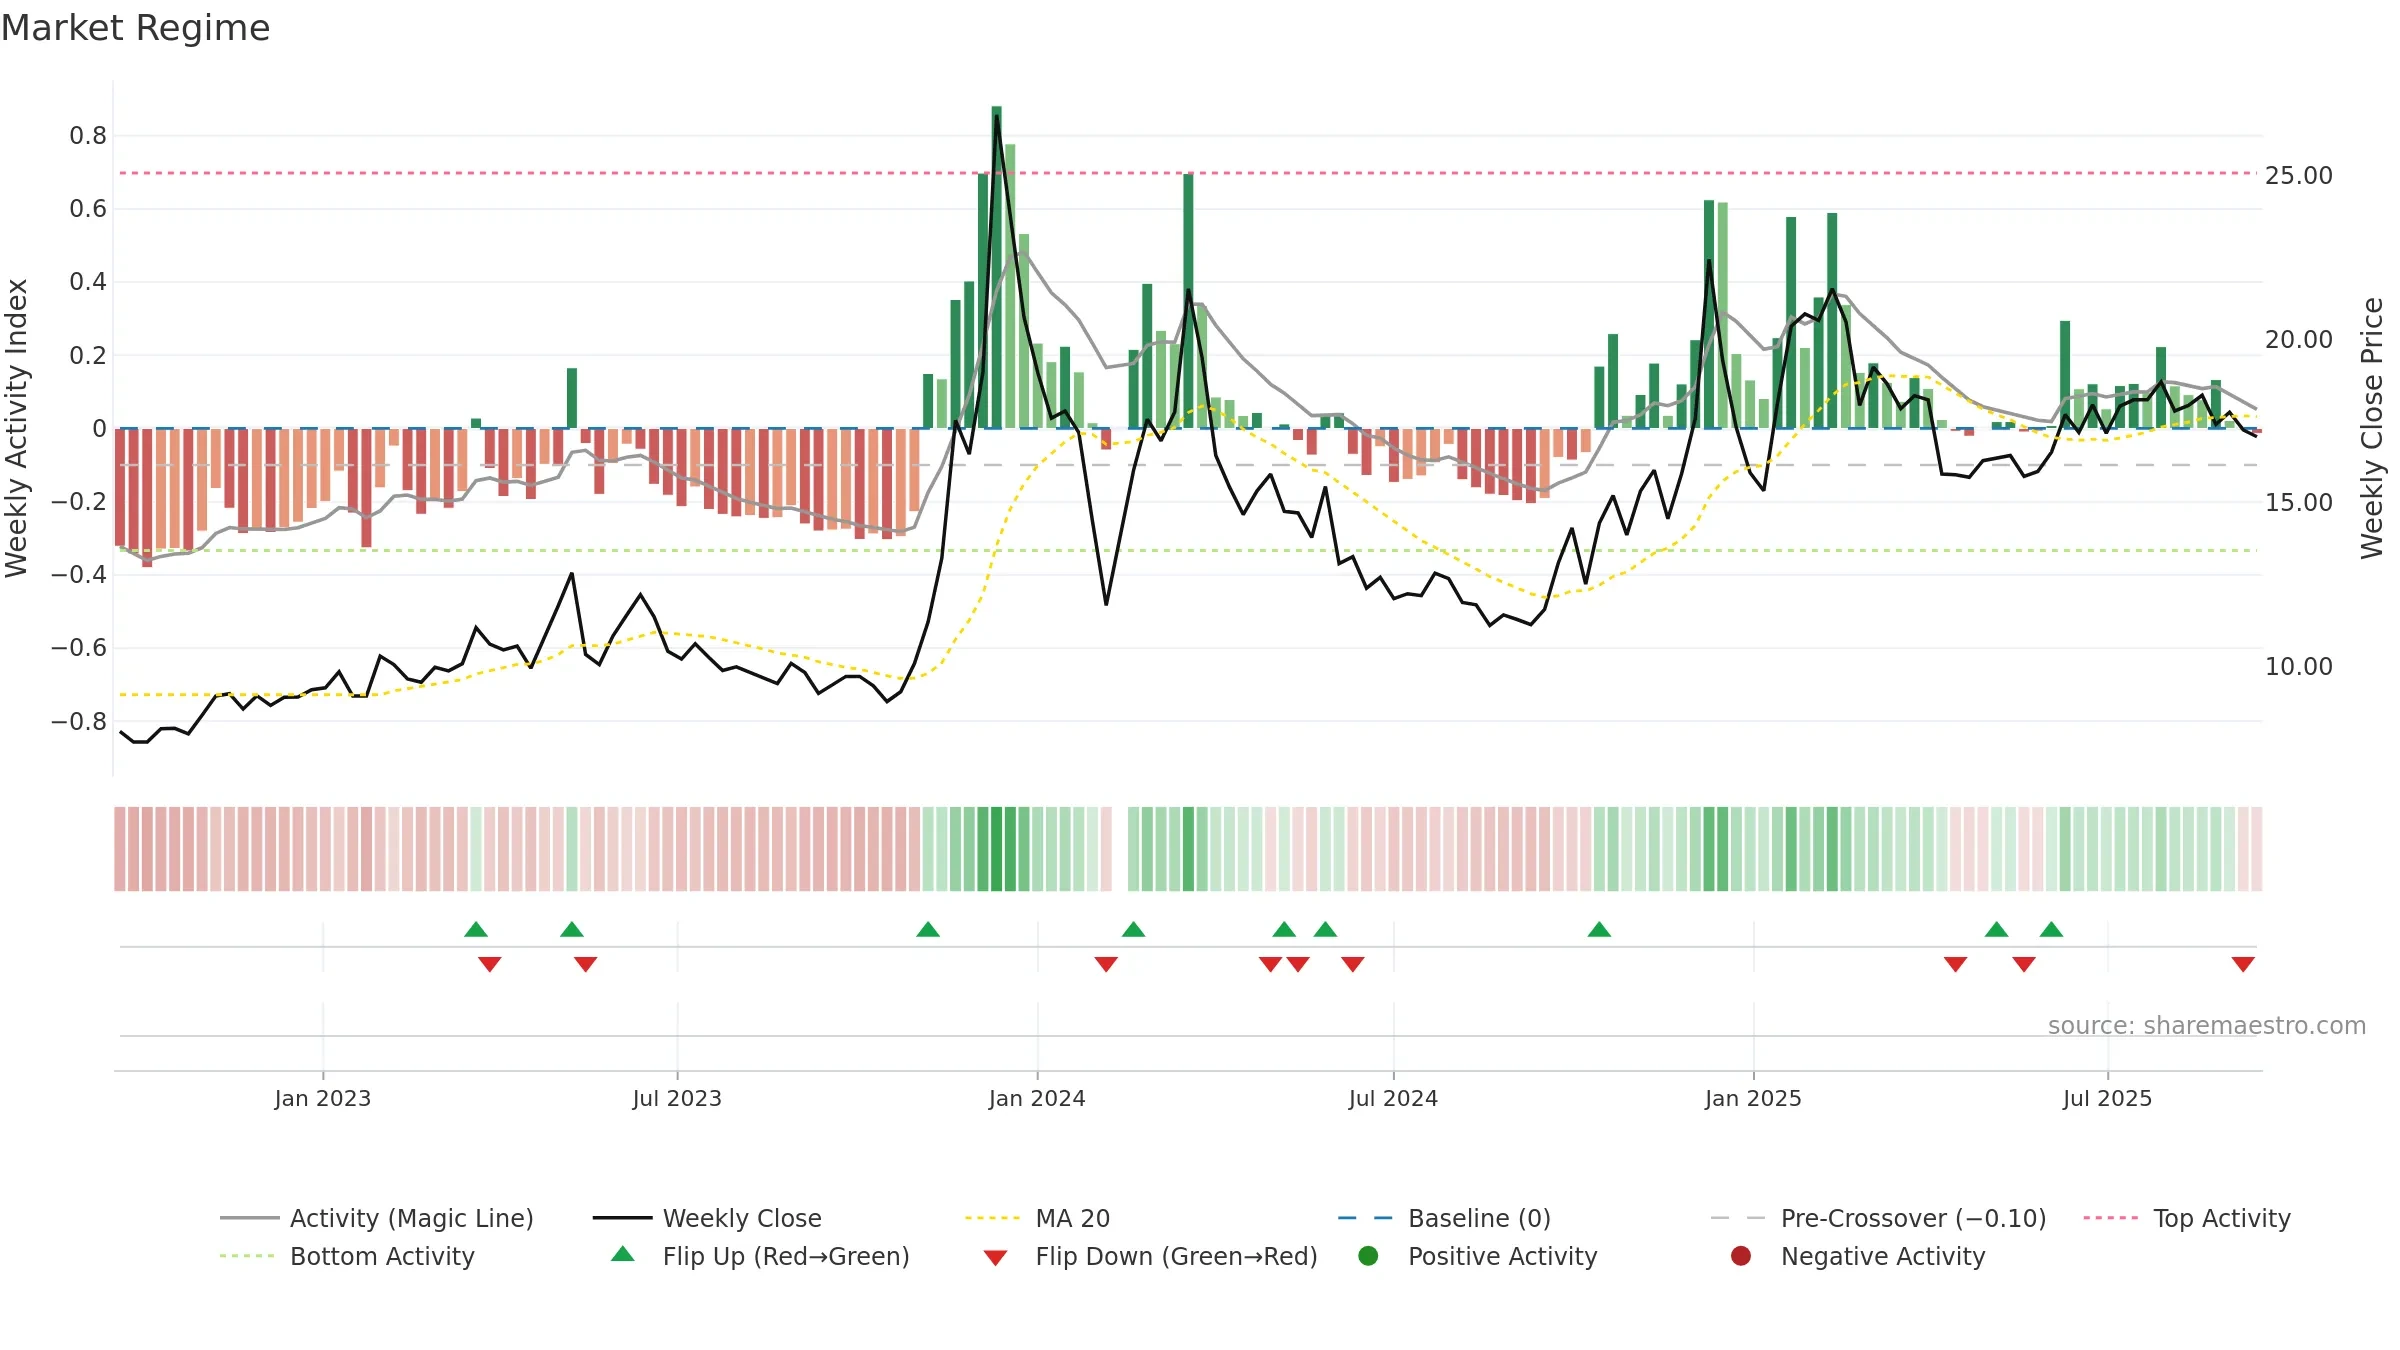Click the Jan 2024 x-axis label

click(x=1037, y=1099)
